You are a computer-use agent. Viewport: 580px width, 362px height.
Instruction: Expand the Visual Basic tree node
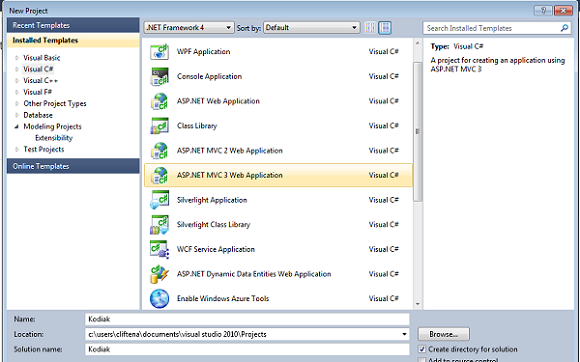point(17,58)
